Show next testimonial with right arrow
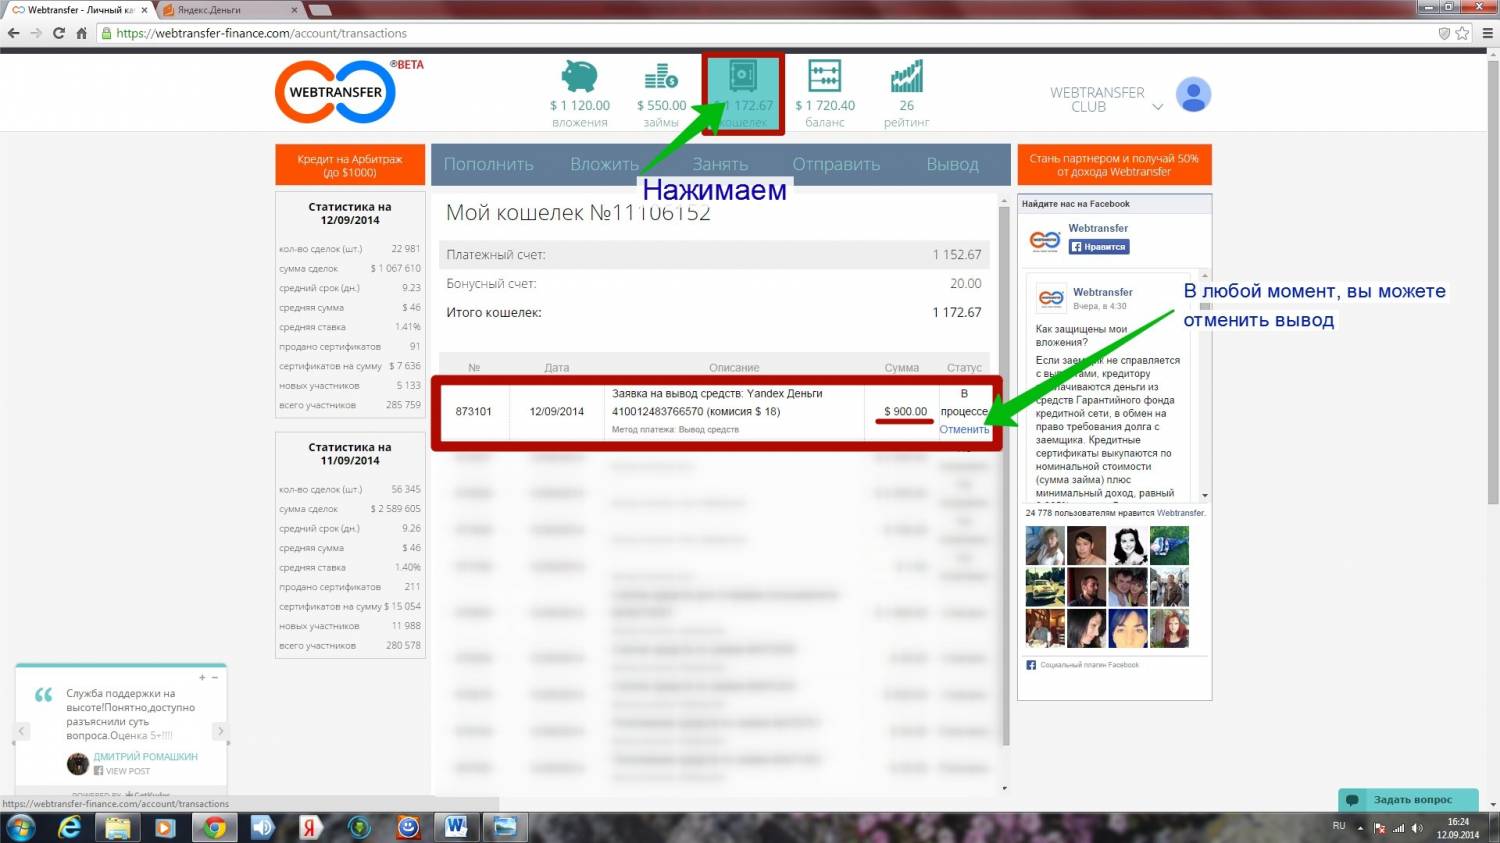Viewport: 1500px width, 843px height. point(221,732)
